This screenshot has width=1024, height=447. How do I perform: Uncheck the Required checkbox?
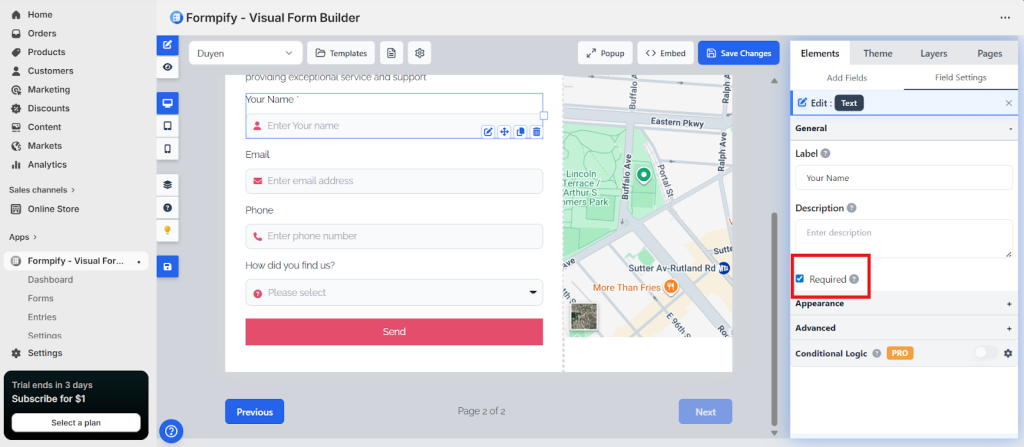[799, 279]
